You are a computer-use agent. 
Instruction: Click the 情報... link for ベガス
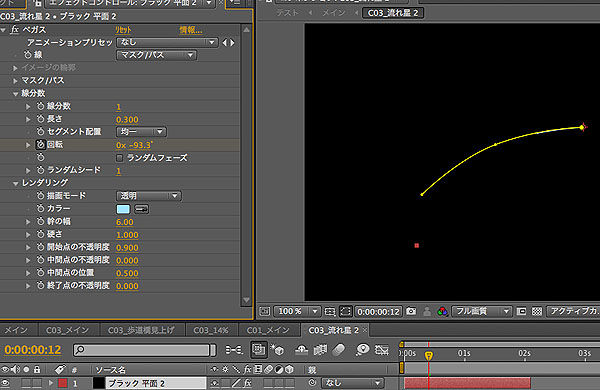click(191, 30)
